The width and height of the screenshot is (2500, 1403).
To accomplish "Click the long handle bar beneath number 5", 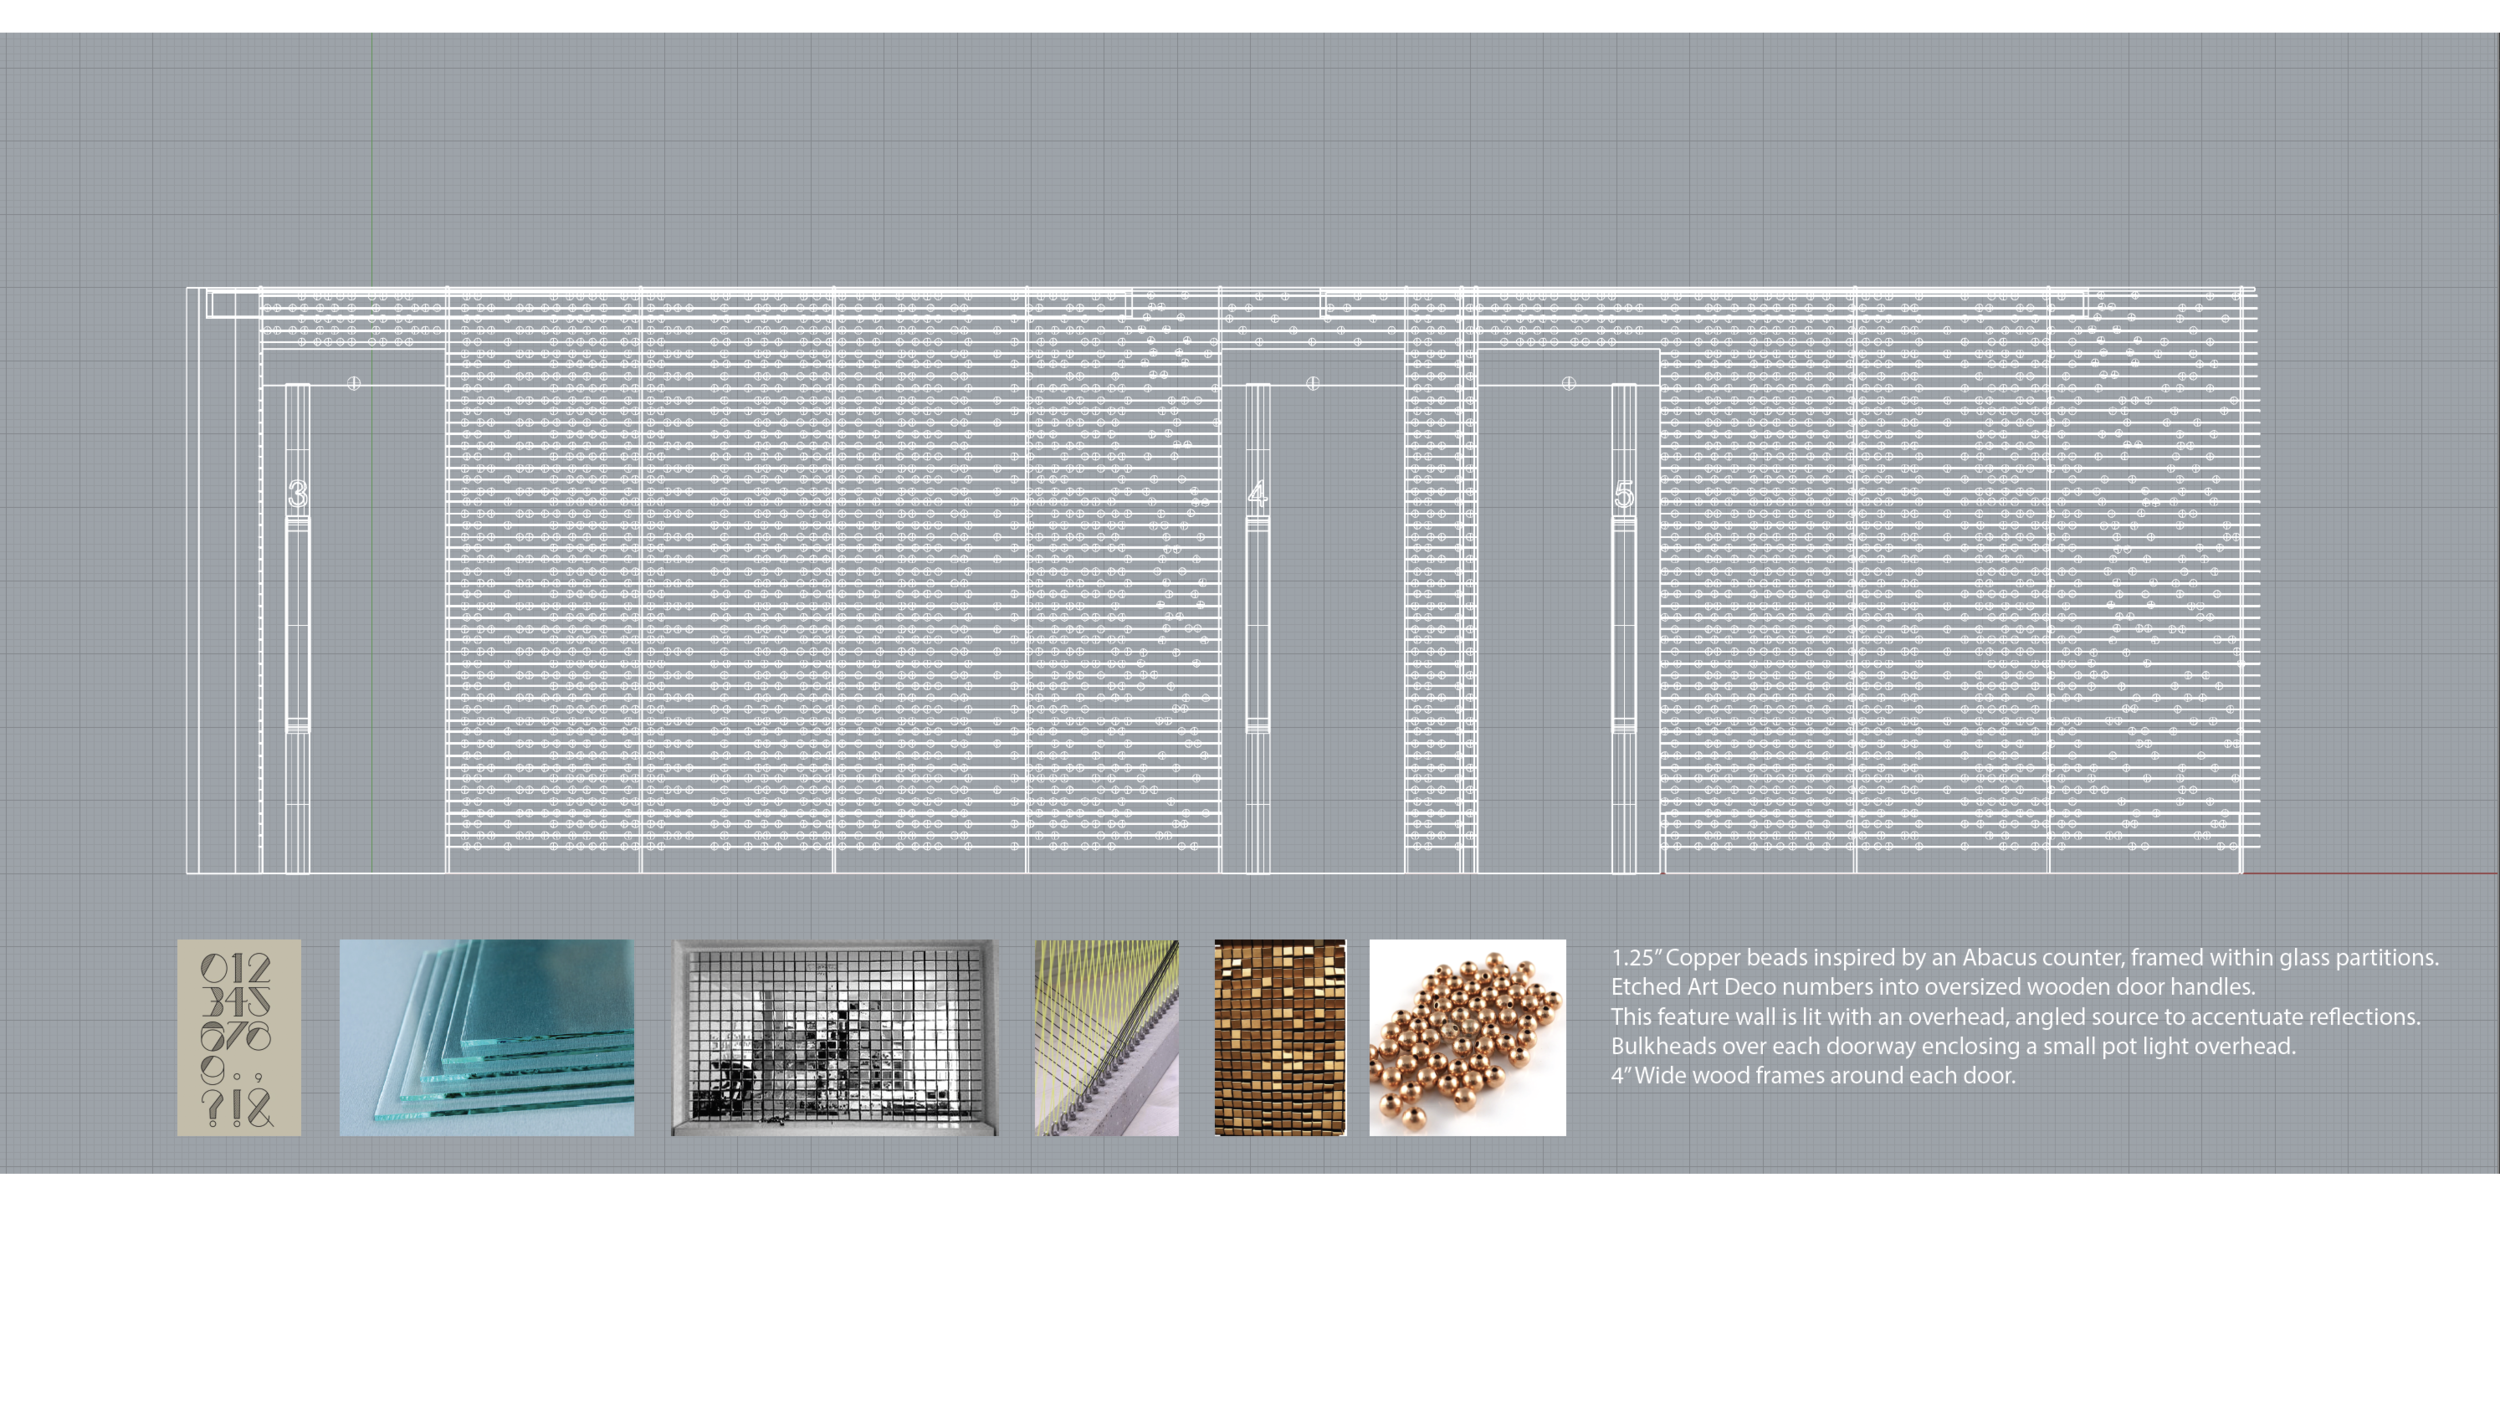I will click(x=1624, y=624).
